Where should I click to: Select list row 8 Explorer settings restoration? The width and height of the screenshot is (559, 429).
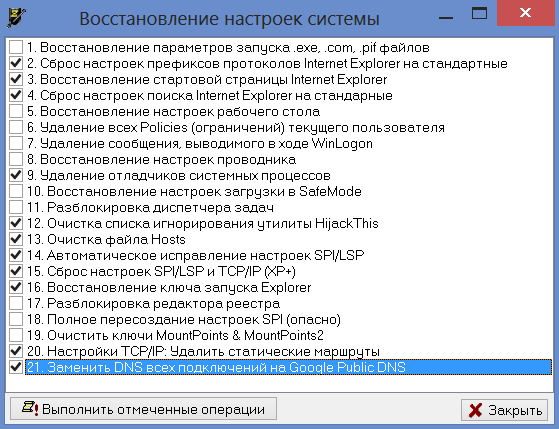point(161,159)
